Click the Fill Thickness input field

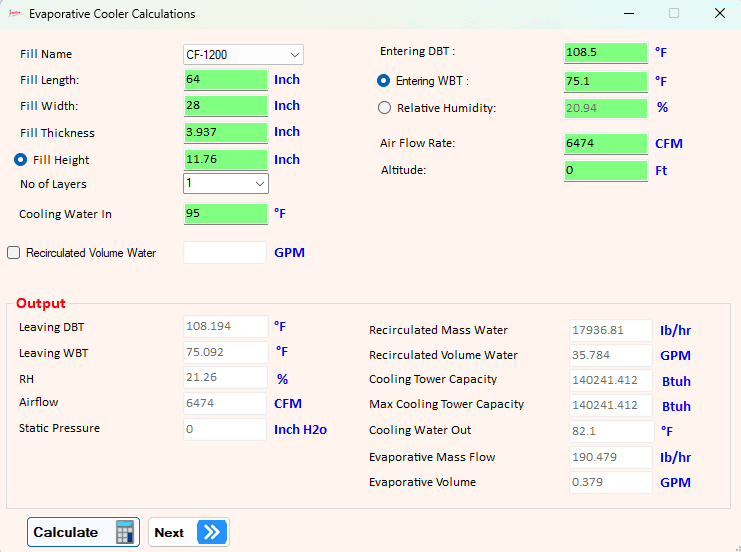click(225, 132)
